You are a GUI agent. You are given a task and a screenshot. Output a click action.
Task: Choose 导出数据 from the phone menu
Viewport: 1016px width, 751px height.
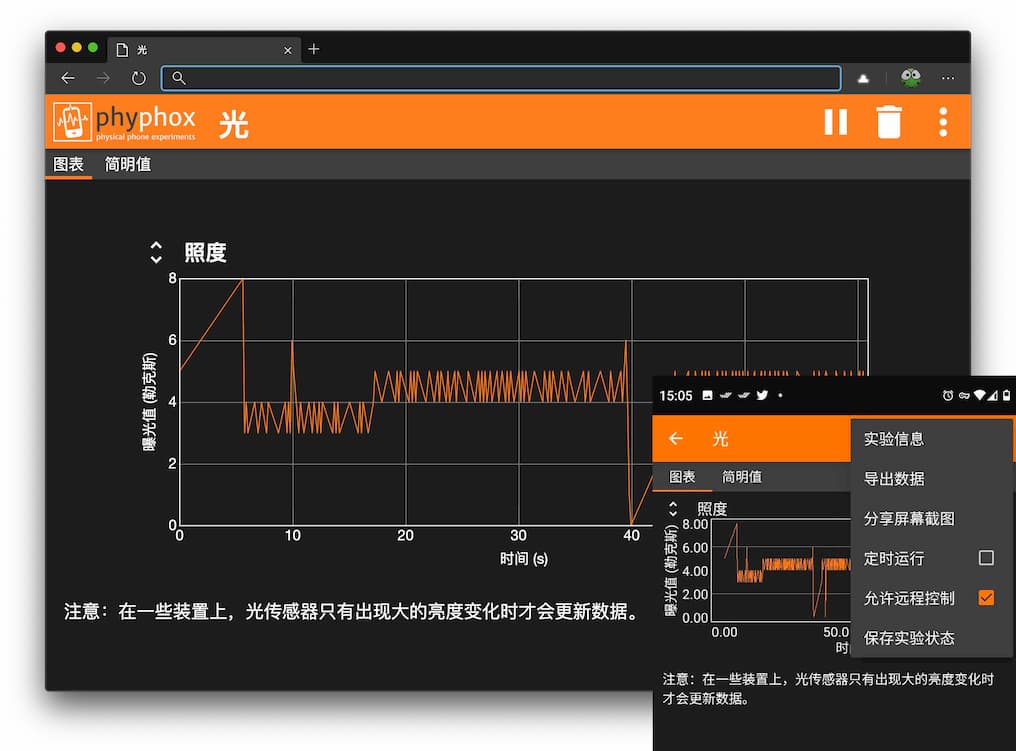pyautogui.click(x=895, y=478)
